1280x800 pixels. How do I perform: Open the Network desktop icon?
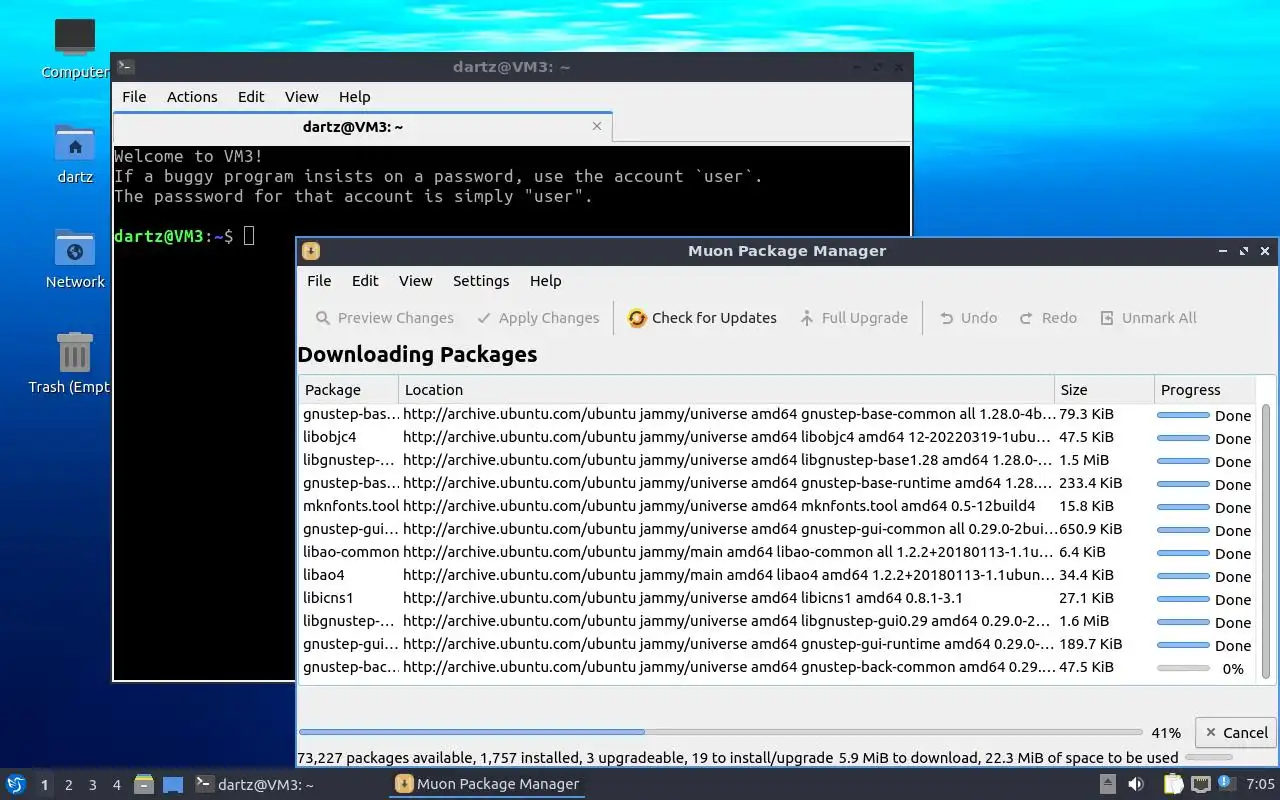click(x=75, y=259)
